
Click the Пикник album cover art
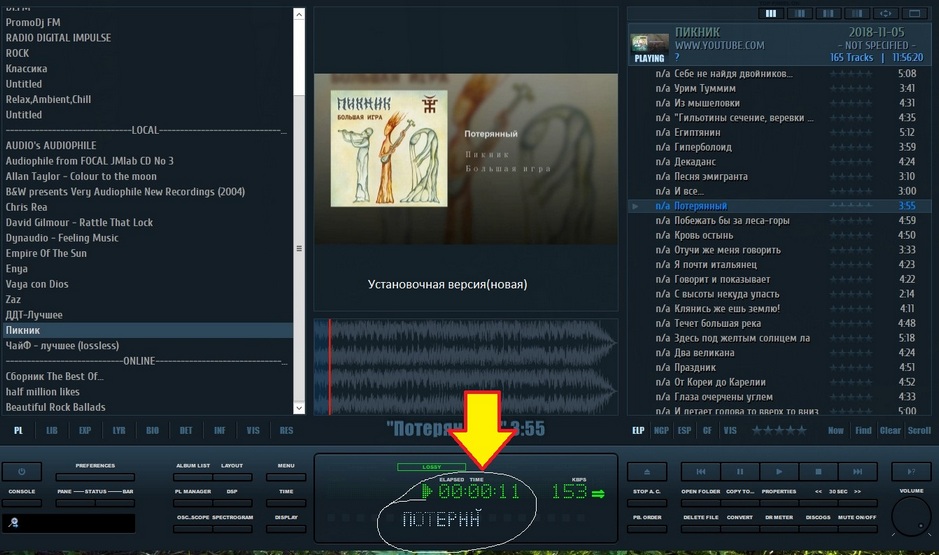tap(389, 148)
